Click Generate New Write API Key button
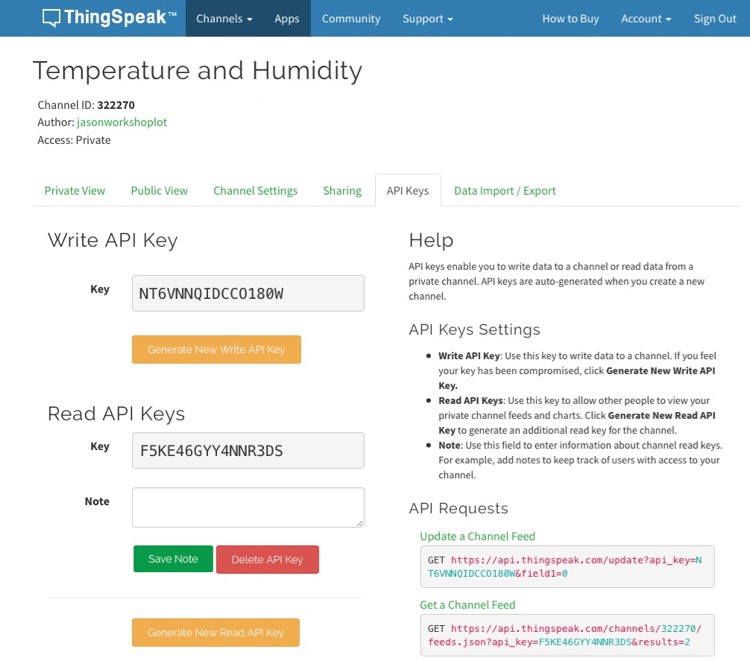This screenshot has width=750, height=664. (216, 349)
